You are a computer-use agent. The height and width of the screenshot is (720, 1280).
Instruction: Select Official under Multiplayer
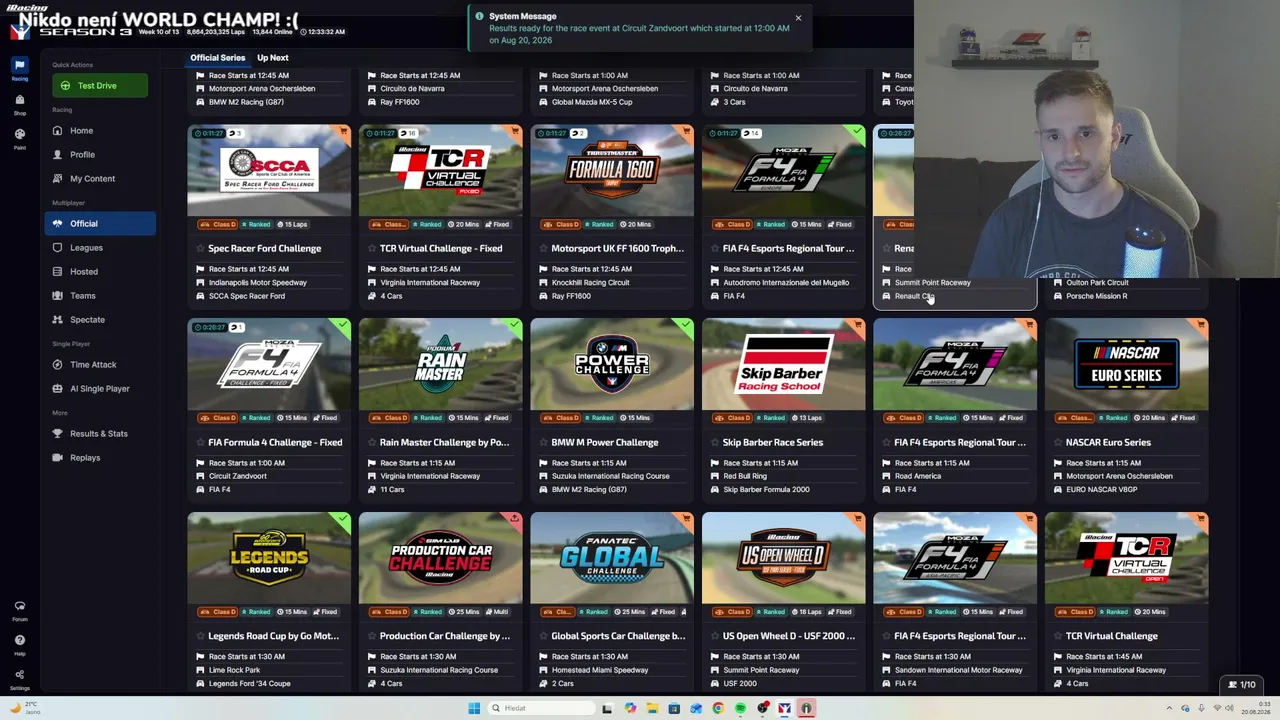pos(100,223)
